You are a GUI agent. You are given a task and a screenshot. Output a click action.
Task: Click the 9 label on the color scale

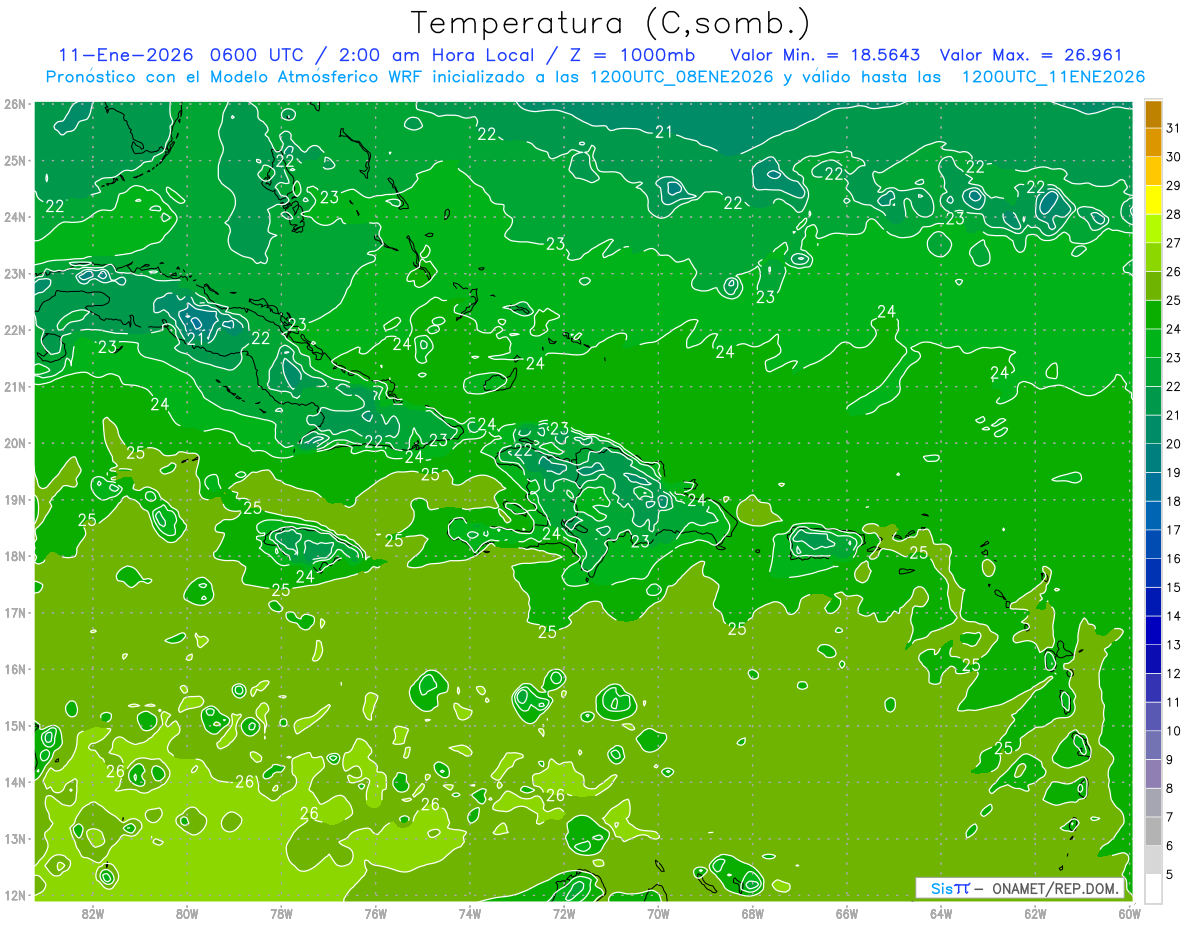pyautogui.click(x=1170, y=760)
